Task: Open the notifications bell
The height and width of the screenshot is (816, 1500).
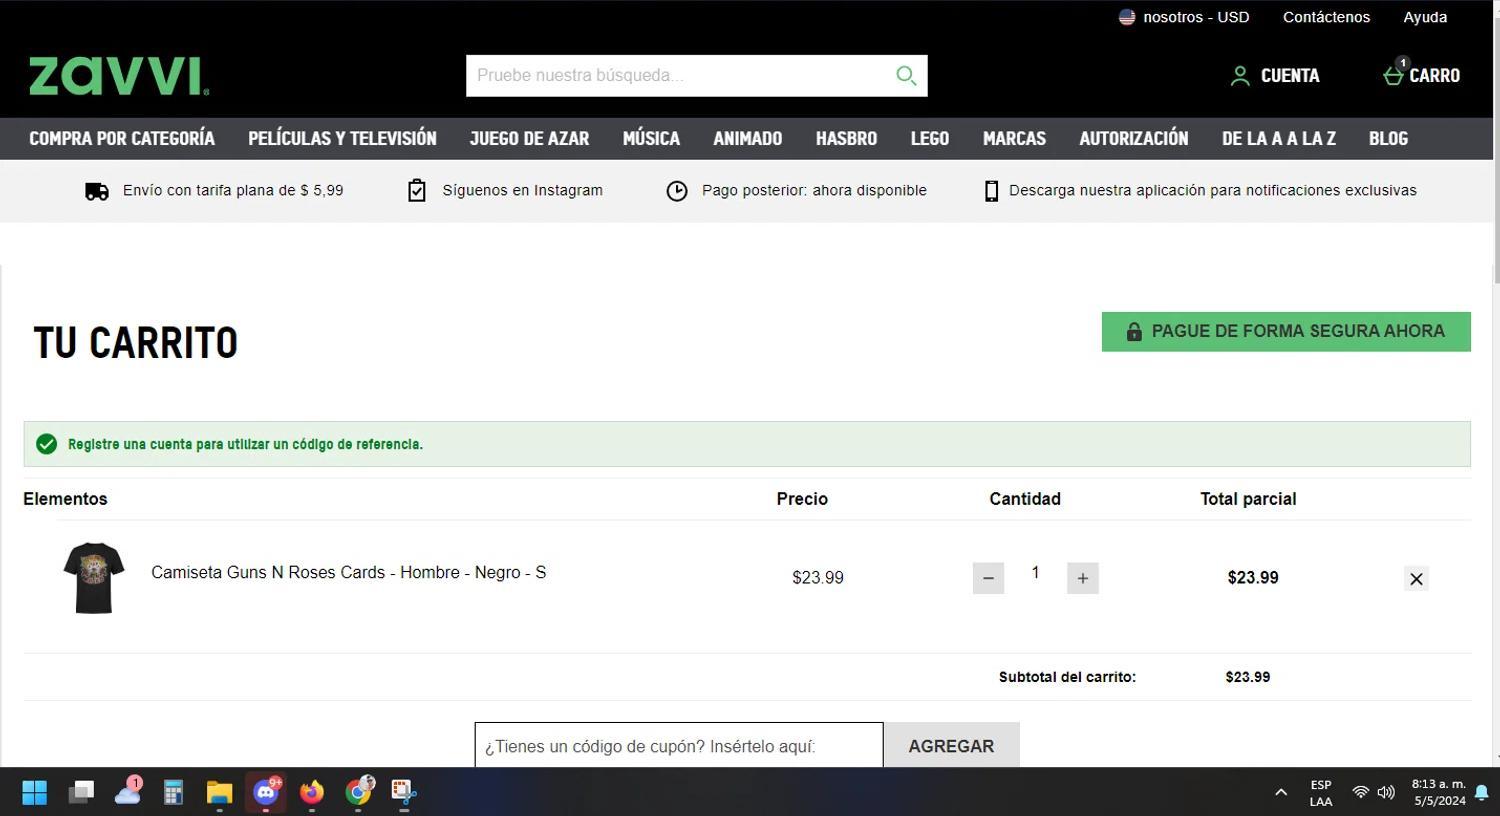Action: click(x=1481, y=793)
